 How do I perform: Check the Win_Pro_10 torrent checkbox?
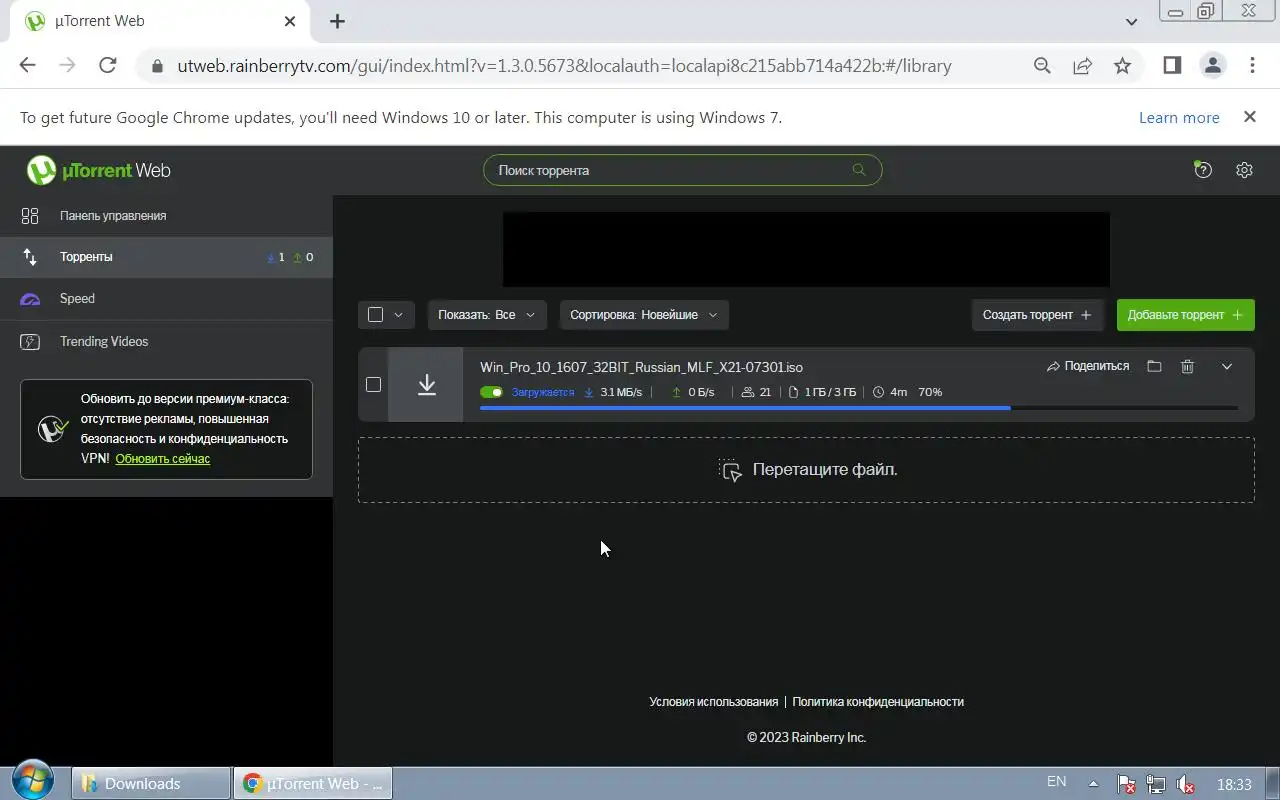373,384
